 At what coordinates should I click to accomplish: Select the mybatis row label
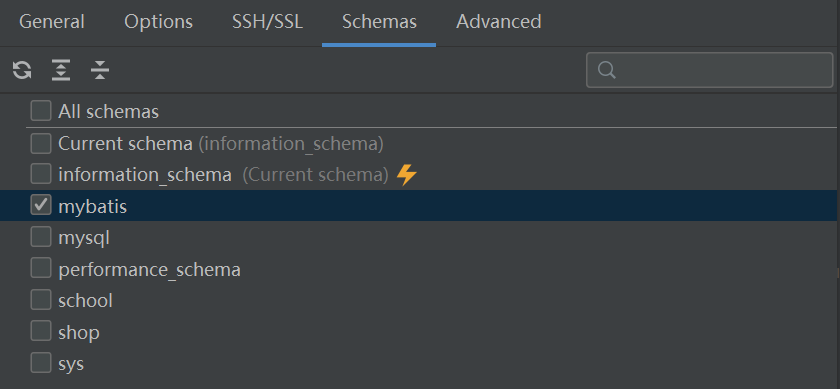tap(93, 206)
